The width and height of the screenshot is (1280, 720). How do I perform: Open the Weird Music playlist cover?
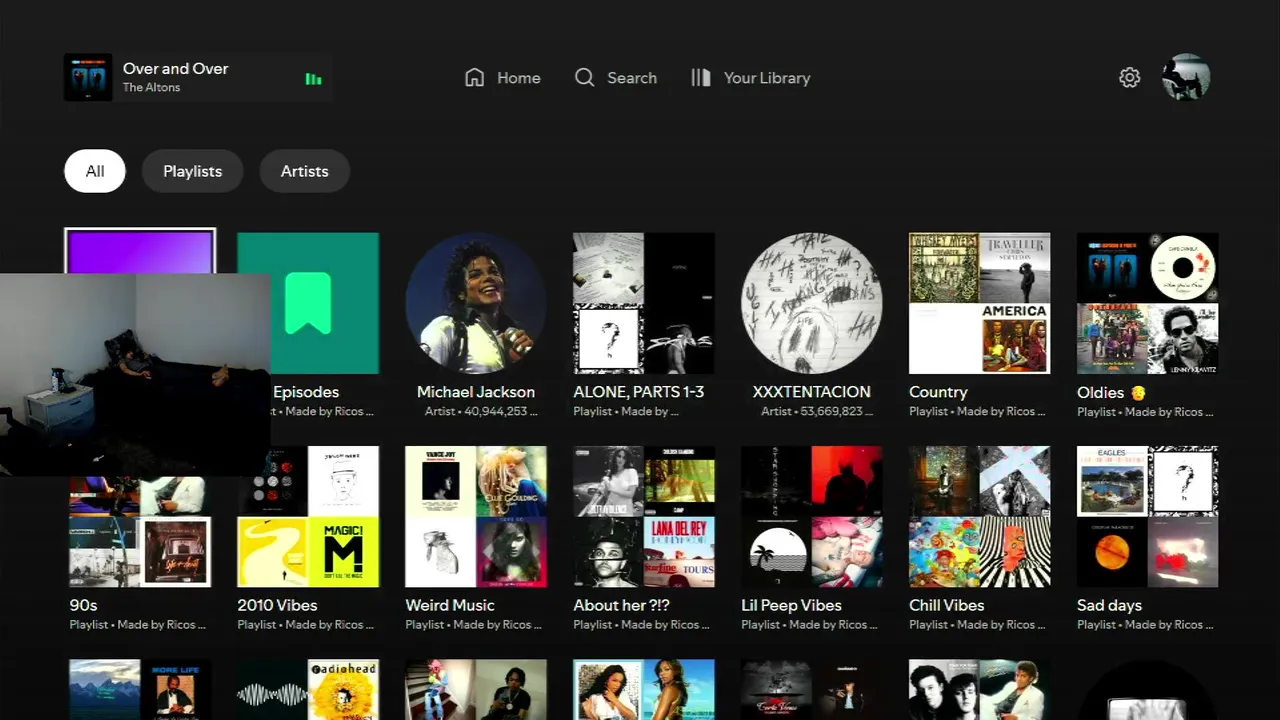[476, 516]
